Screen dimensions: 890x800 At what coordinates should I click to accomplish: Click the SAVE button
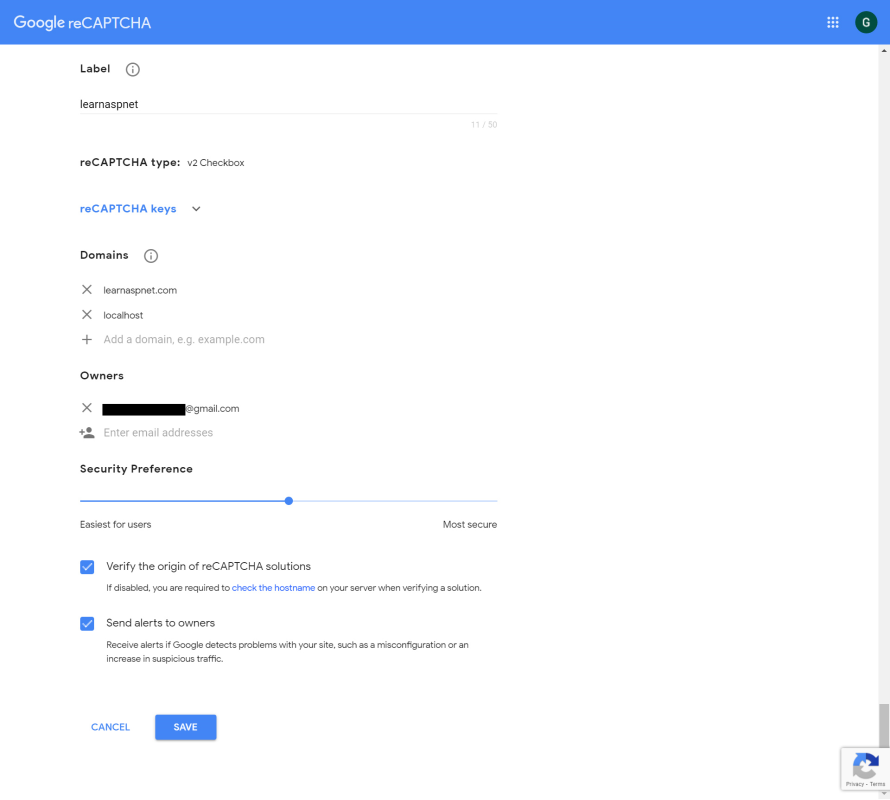[x=186, y=727]
